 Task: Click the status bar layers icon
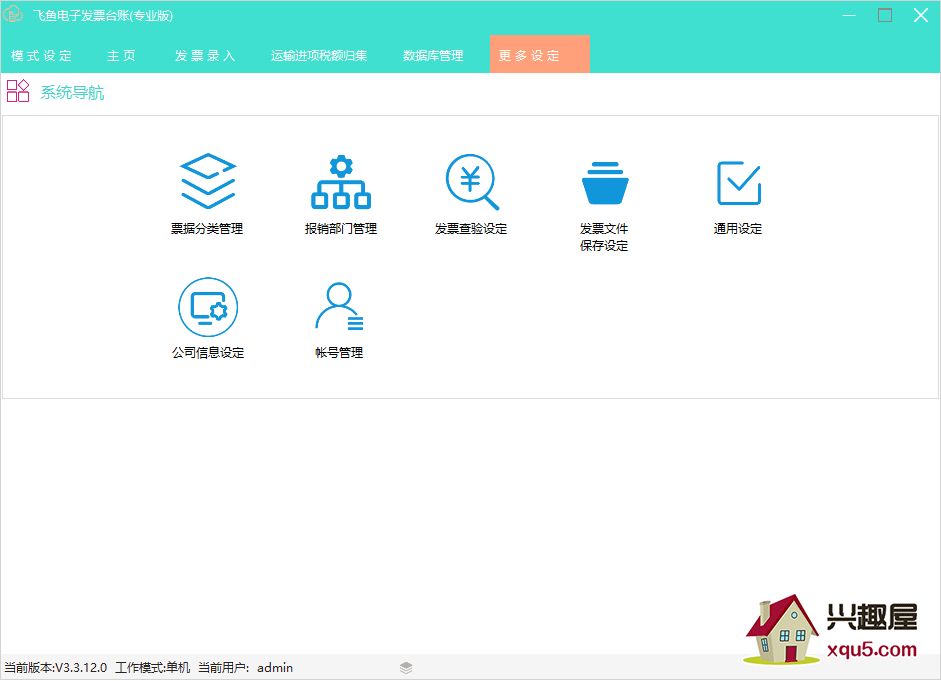click(406, 667)
